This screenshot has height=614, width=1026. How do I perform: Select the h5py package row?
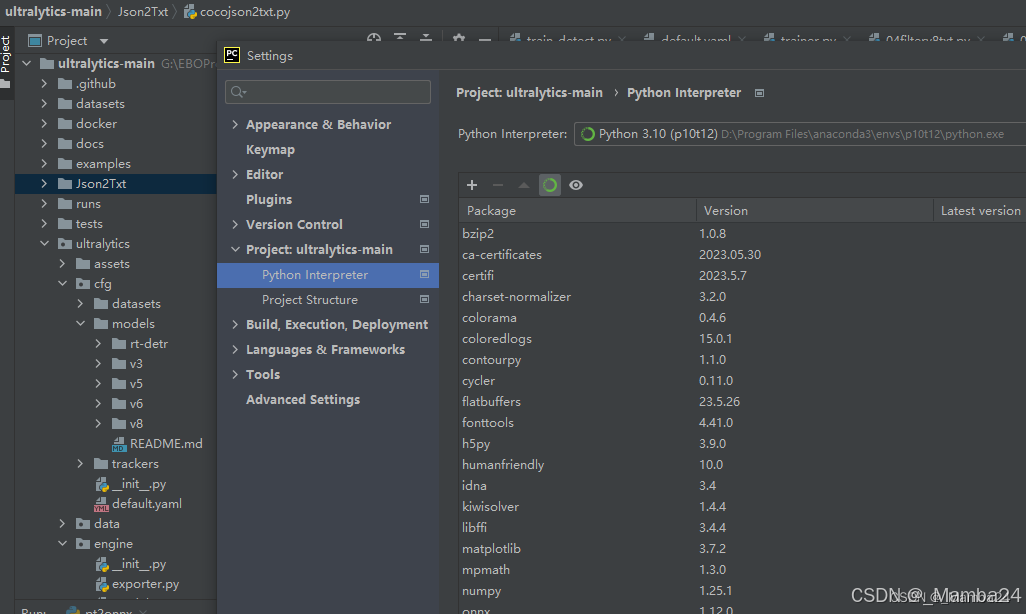coord(743,443)
